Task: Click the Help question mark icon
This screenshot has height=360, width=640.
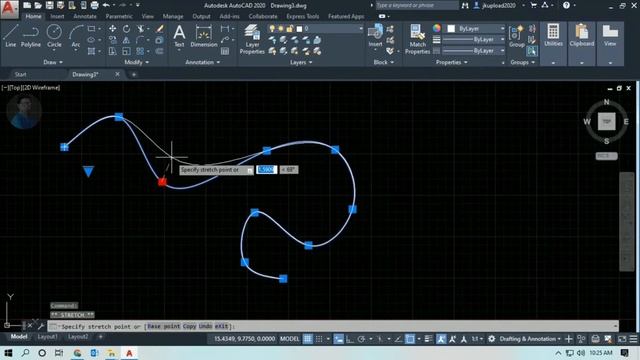Action: 566,5
